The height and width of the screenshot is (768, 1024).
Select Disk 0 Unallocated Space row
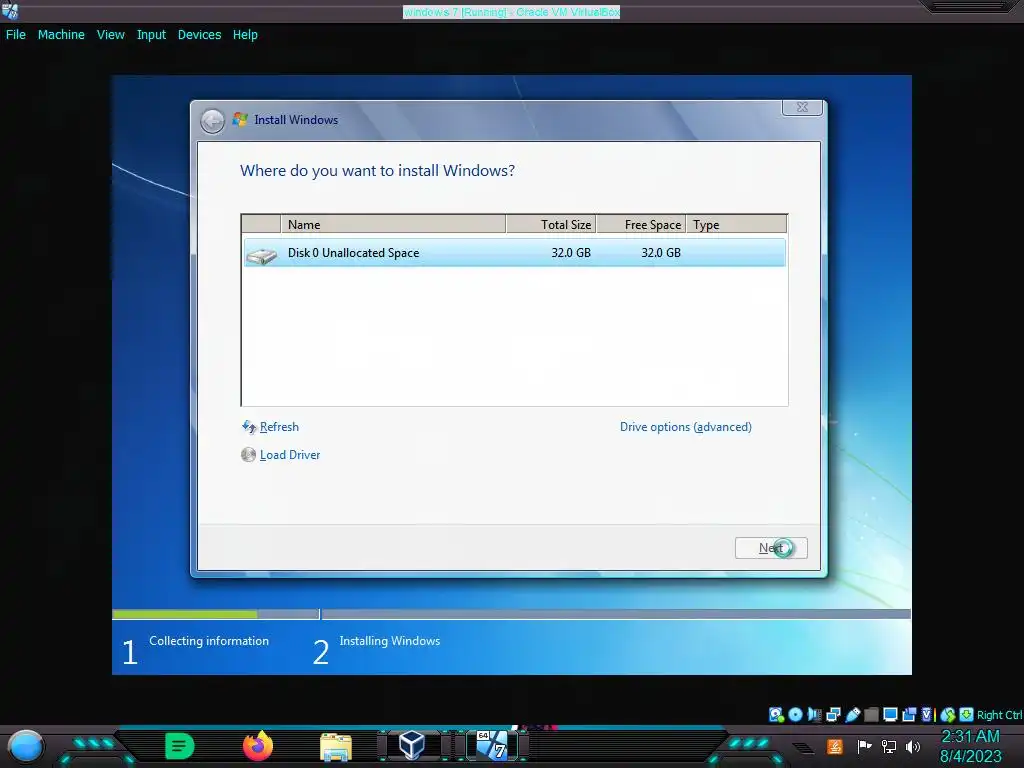pyautogui.click(x=515, y=253)
